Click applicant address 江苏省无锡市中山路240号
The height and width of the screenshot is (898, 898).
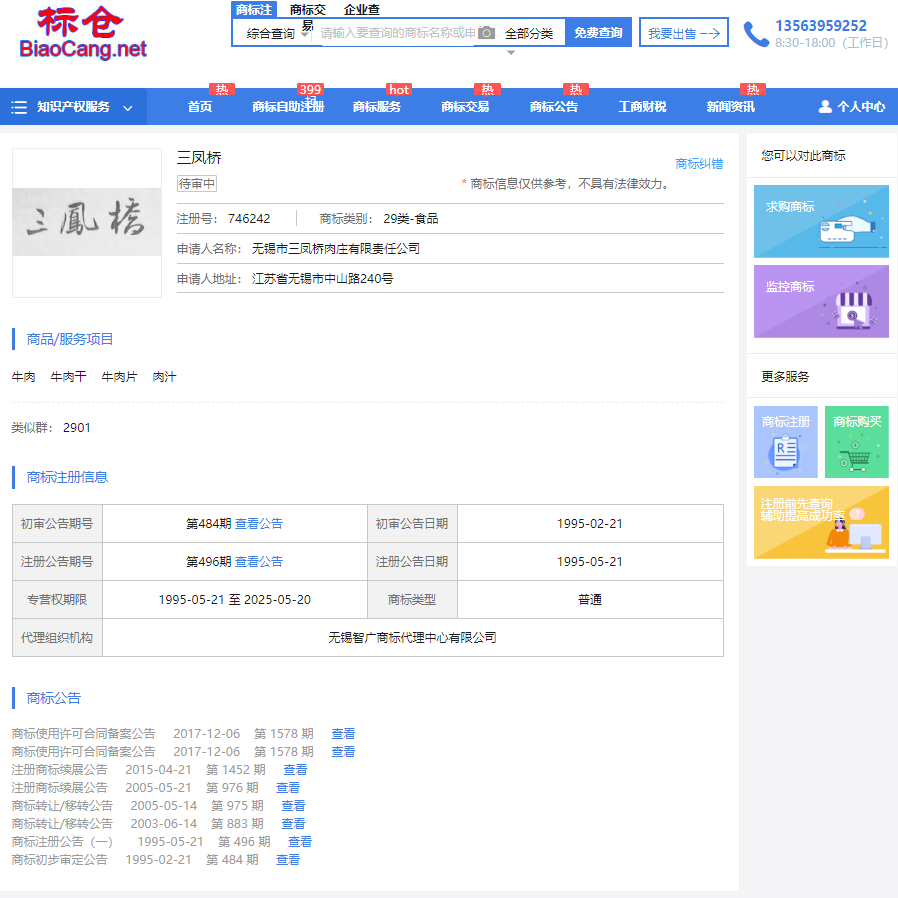(x=322, y=279)
